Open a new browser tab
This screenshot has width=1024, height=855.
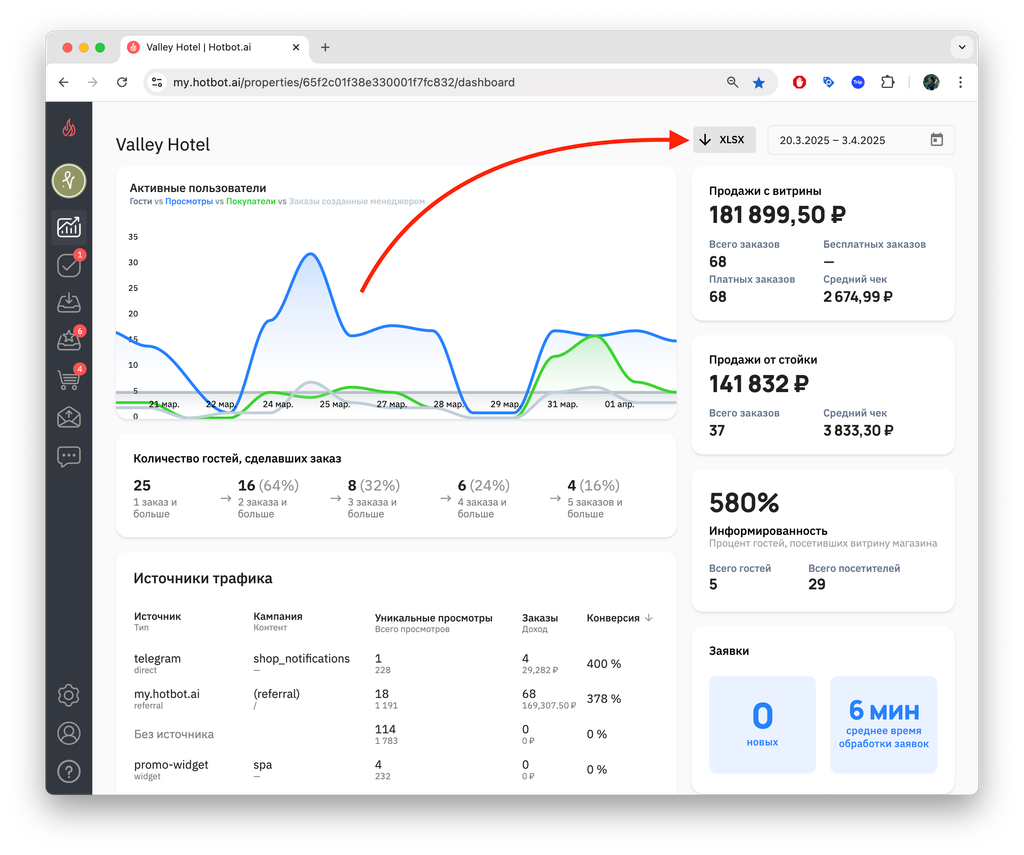click(325, 47)
